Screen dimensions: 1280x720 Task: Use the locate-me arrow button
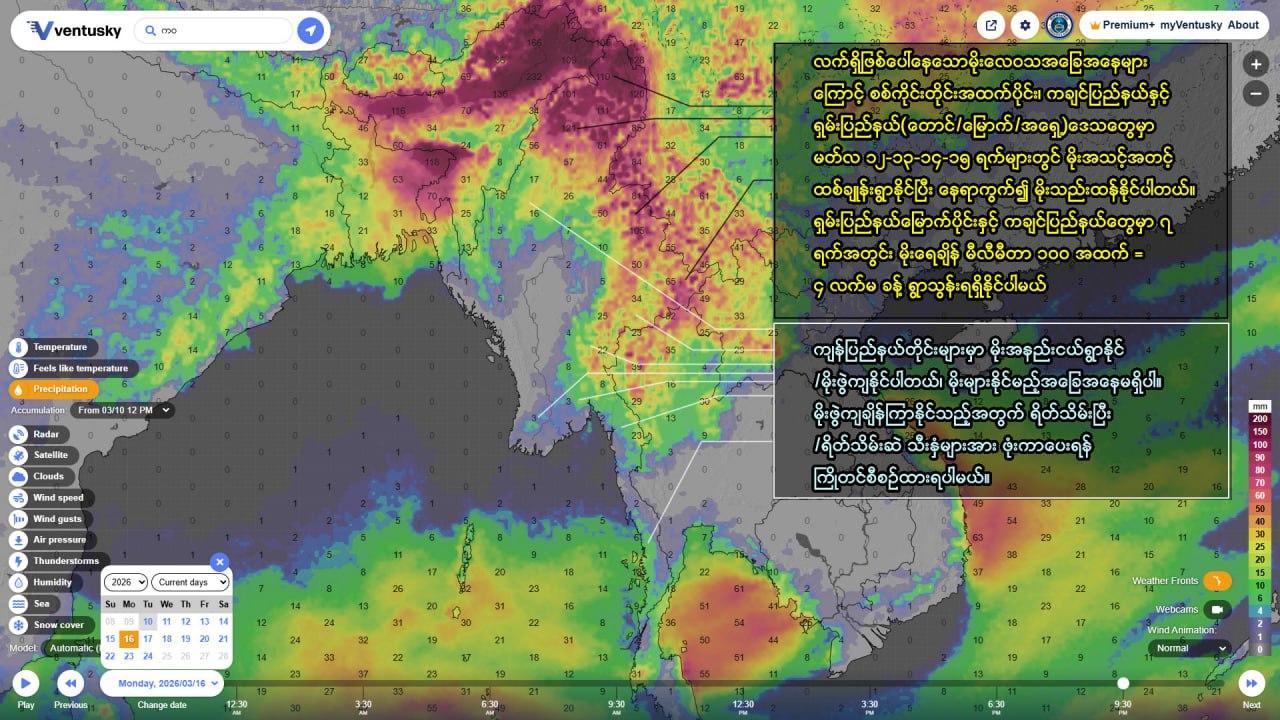311,31
